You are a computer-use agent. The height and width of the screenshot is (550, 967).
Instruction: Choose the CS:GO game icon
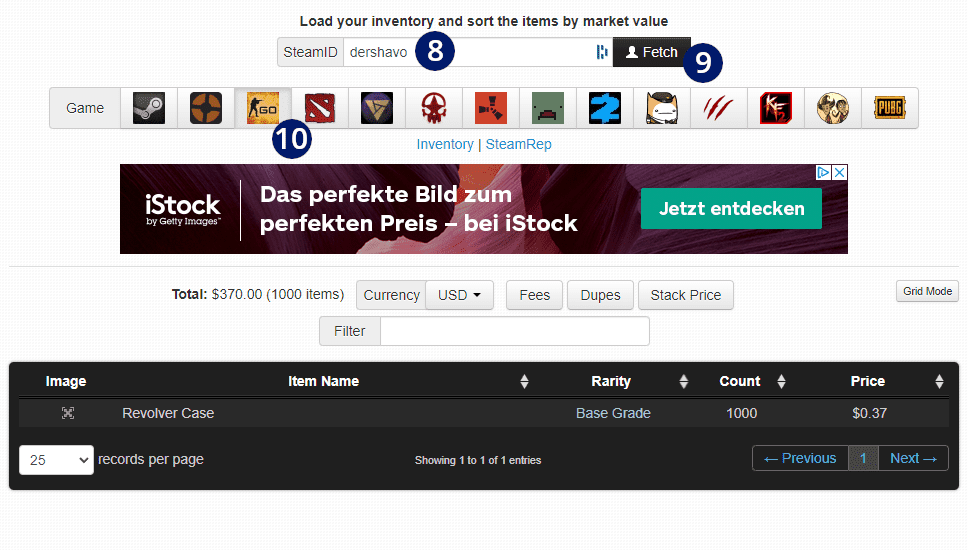263,108
